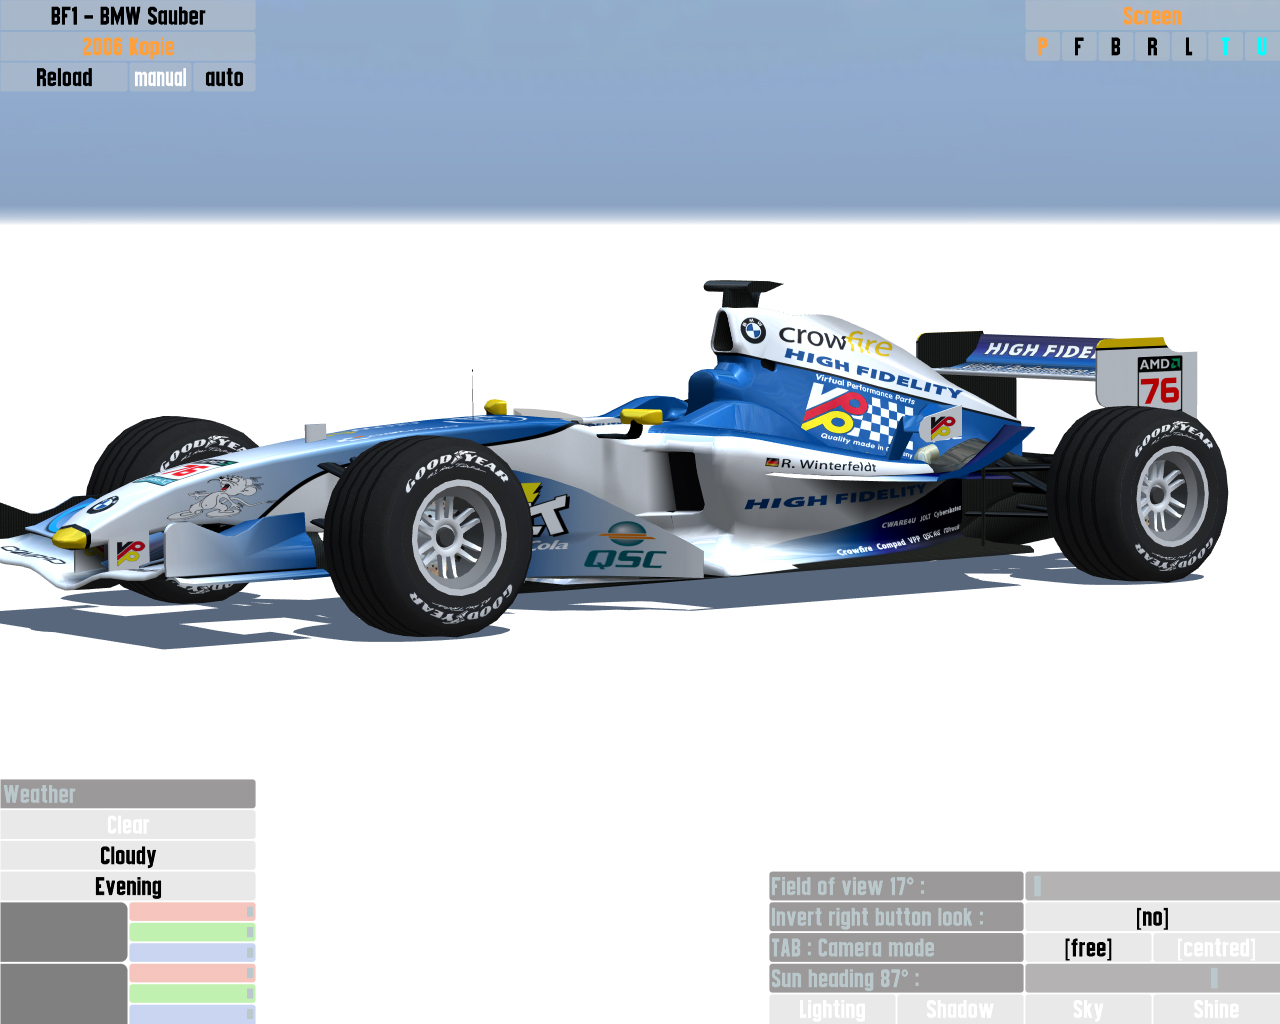Click the lower dark color swatch
The width and height of the screenshot is (1280, 1024).
click(x=64, y=993)
